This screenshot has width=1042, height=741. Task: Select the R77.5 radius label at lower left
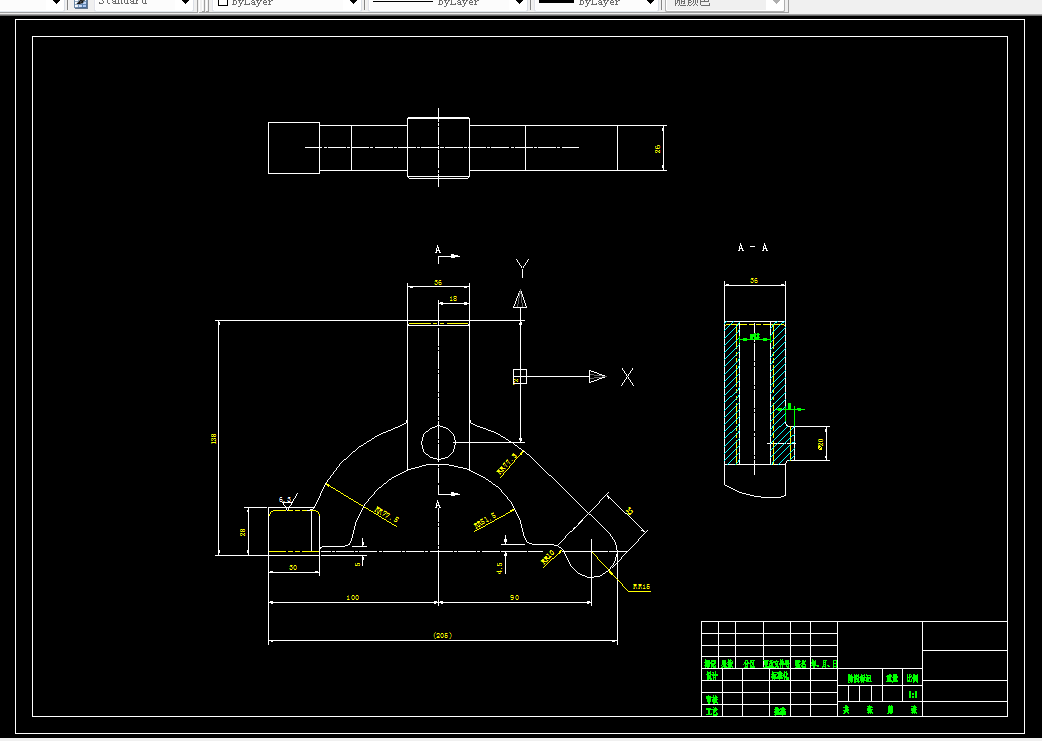pyautogui.click(x=387, y=515)
